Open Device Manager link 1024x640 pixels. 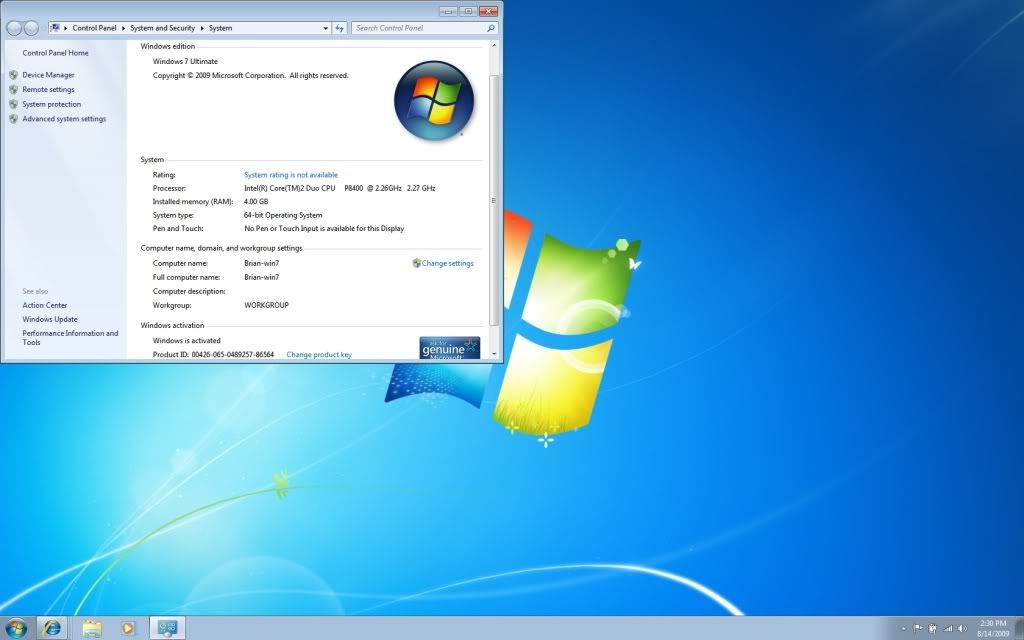48,75
